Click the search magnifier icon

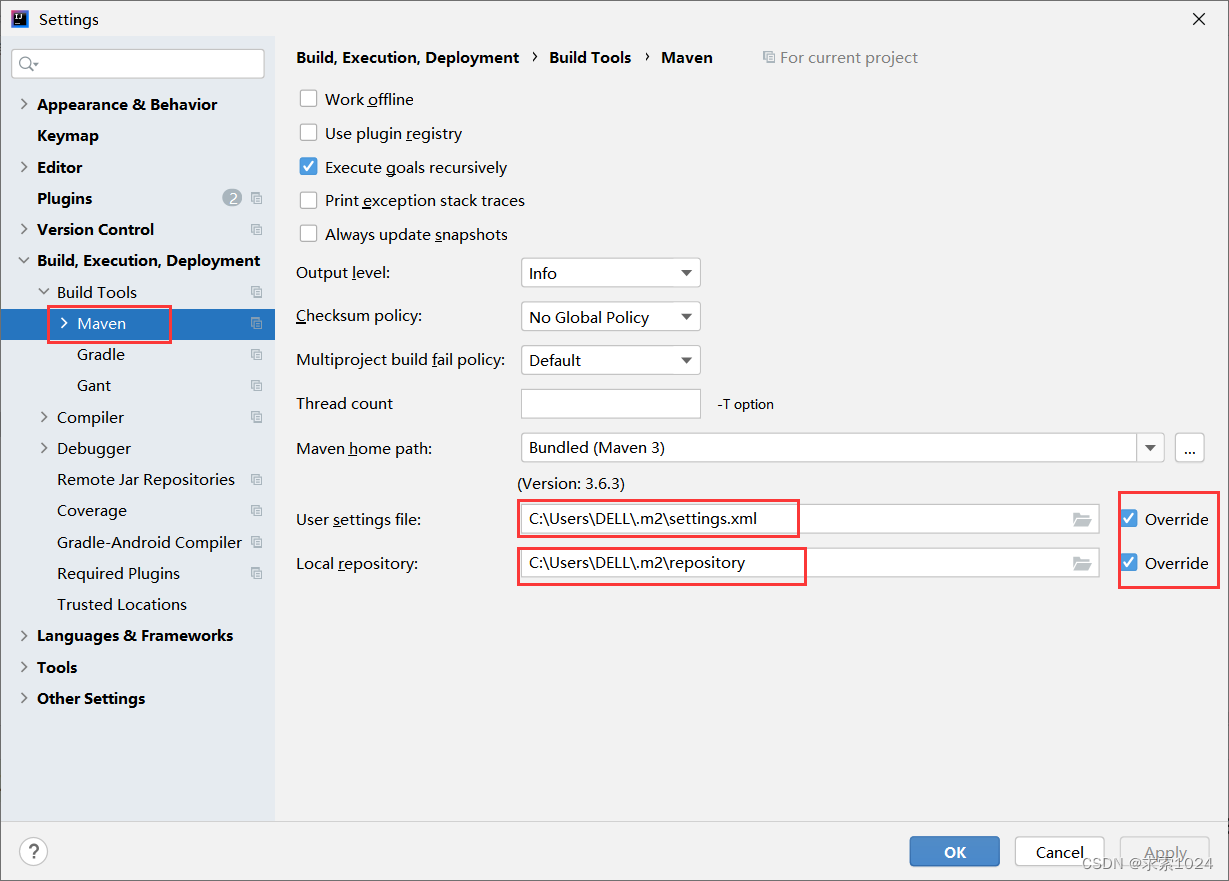(x=28, y=64)
